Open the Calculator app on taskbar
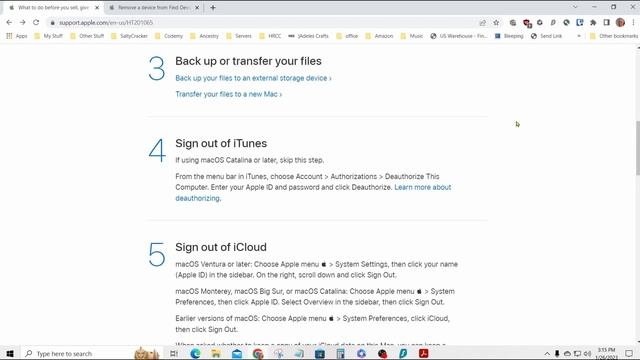The height and width of the screenshot is (360, 640). 340,353
